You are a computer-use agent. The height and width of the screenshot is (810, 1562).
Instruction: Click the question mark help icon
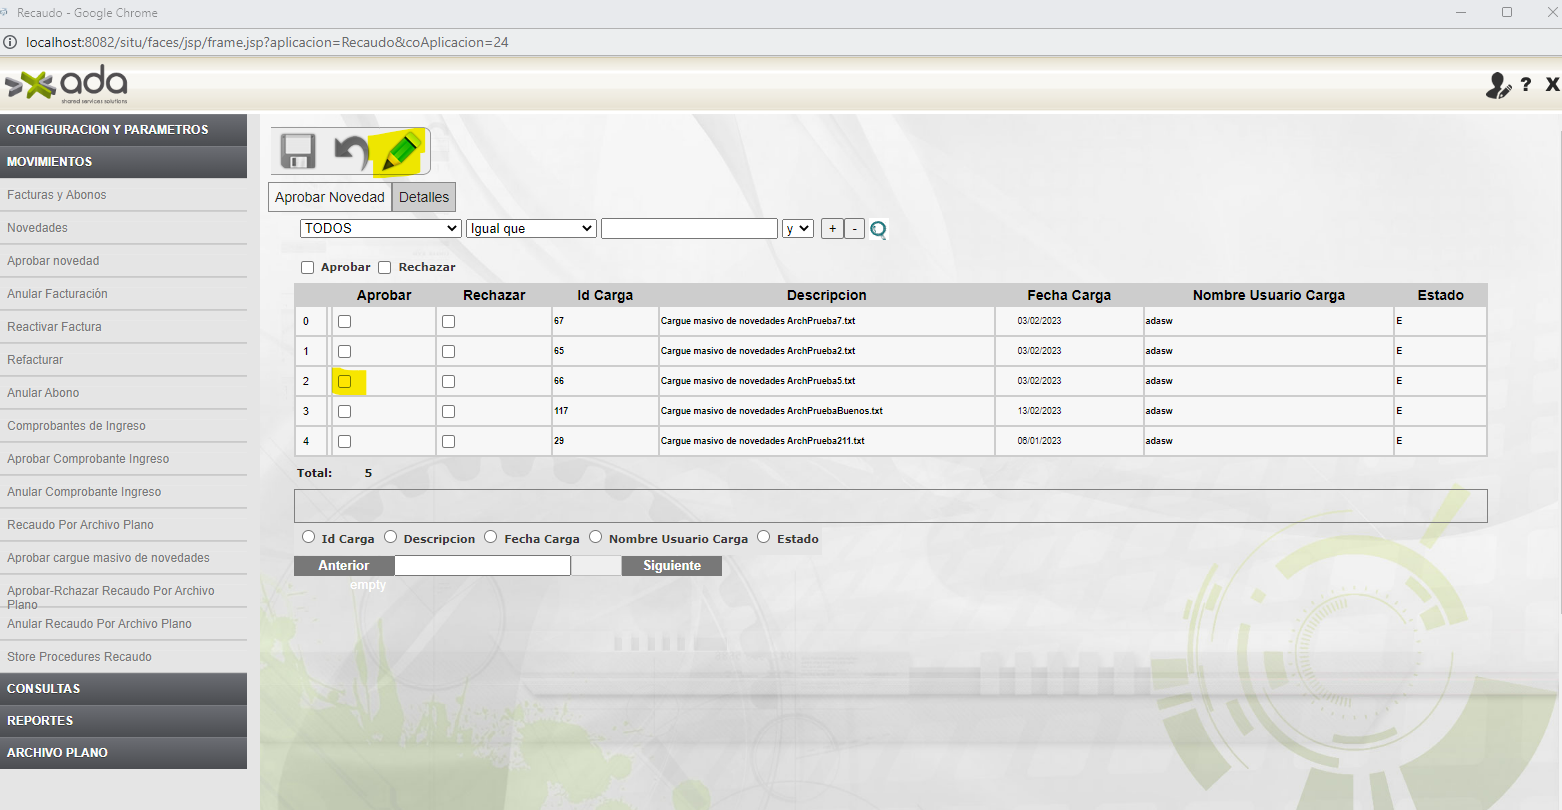1526,85
